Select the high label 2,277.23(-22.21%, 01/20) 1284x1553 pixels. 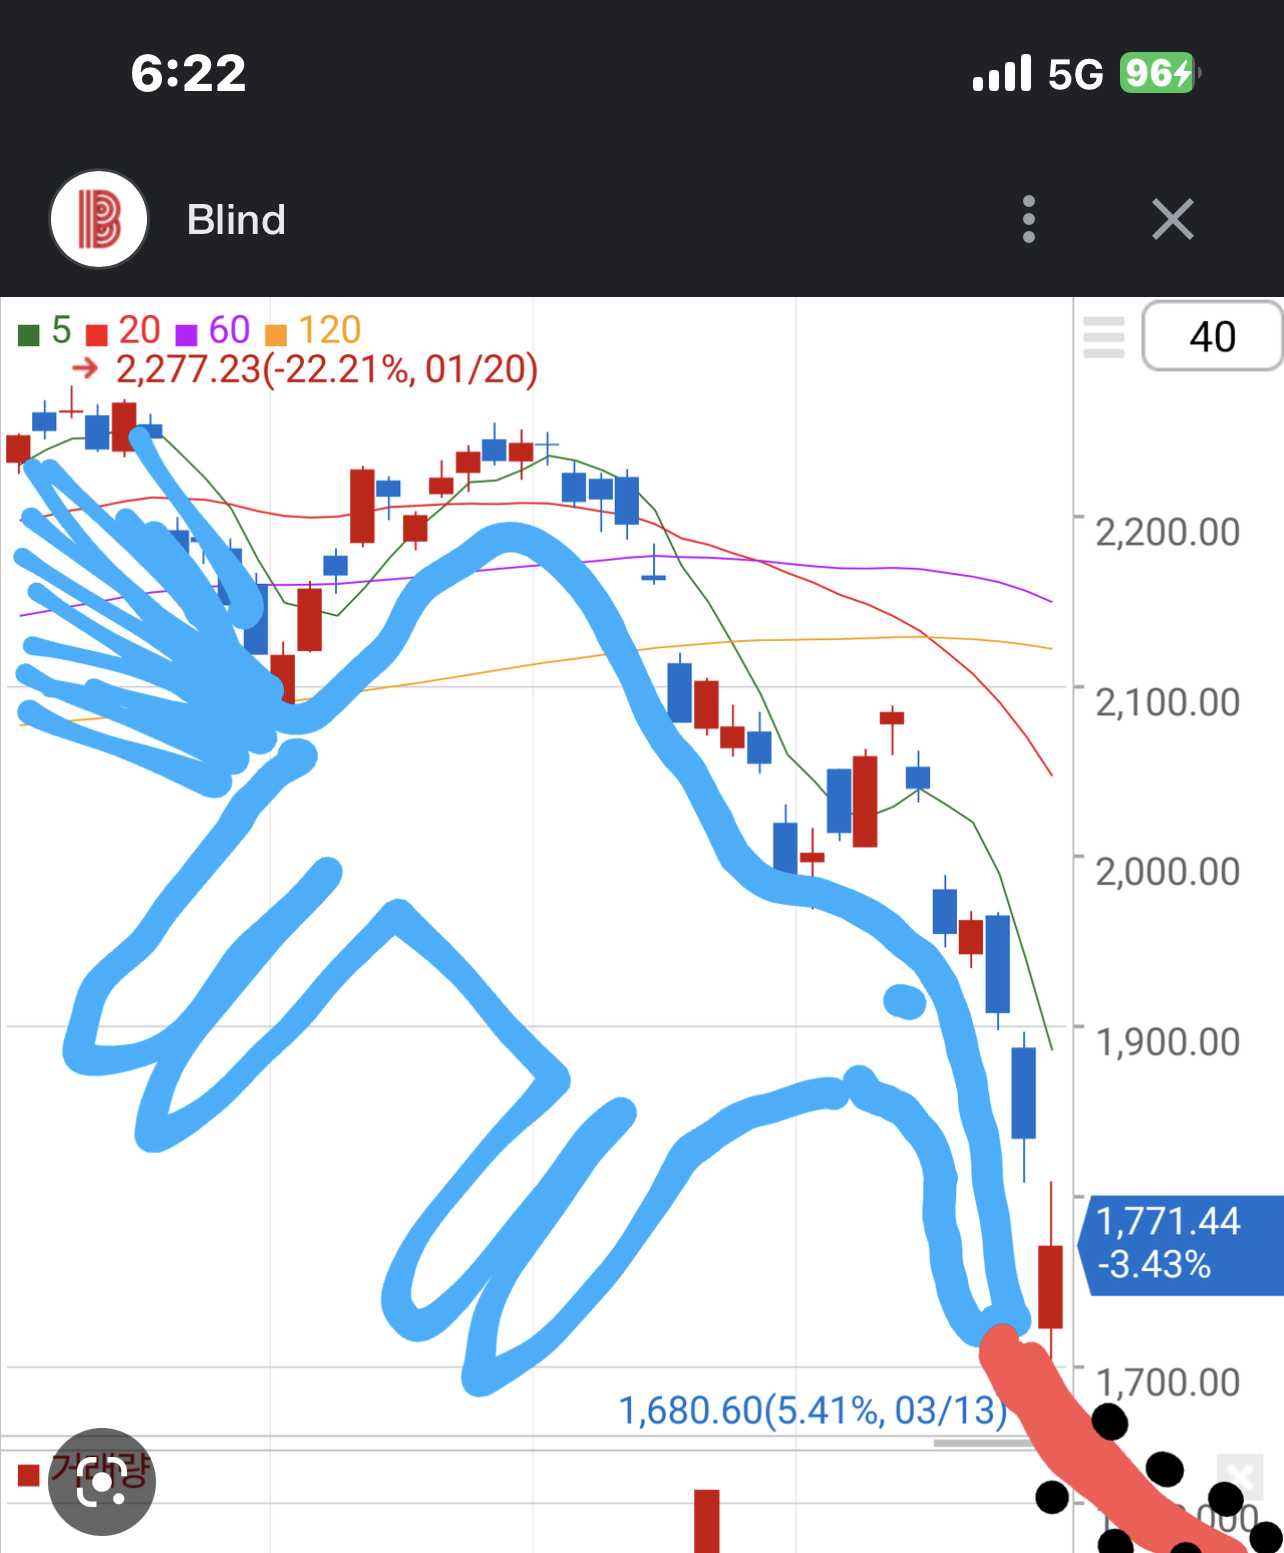[x=327, y=369]
